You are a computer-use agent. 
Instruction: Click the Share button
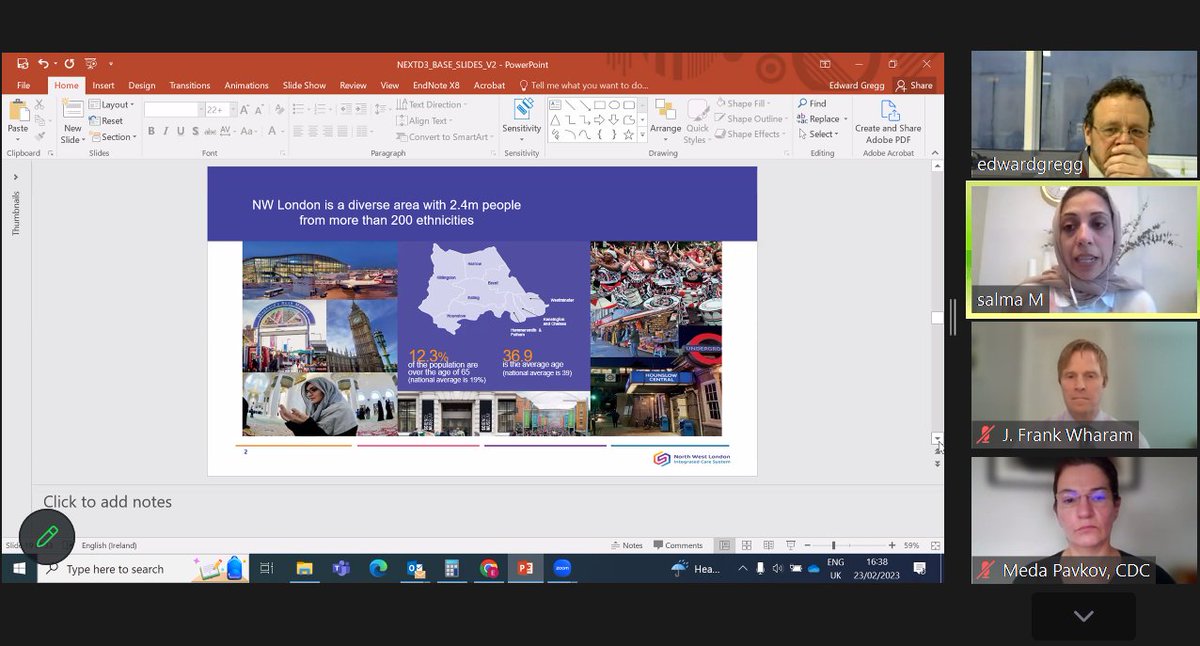[914, 86]
